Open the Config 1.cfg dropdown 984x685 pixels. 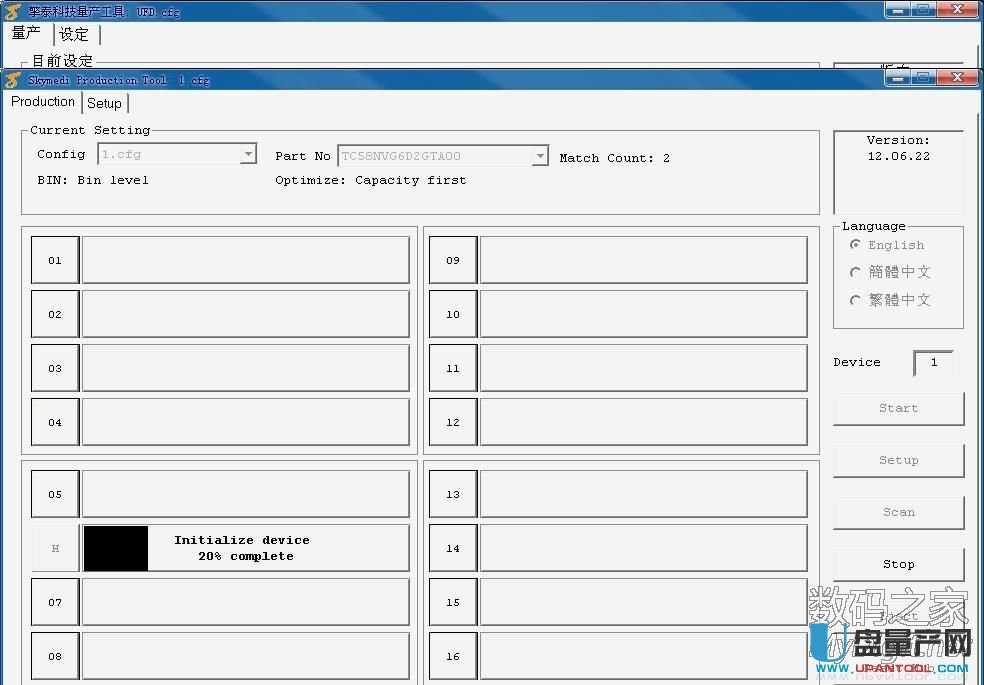pos(248,155)
